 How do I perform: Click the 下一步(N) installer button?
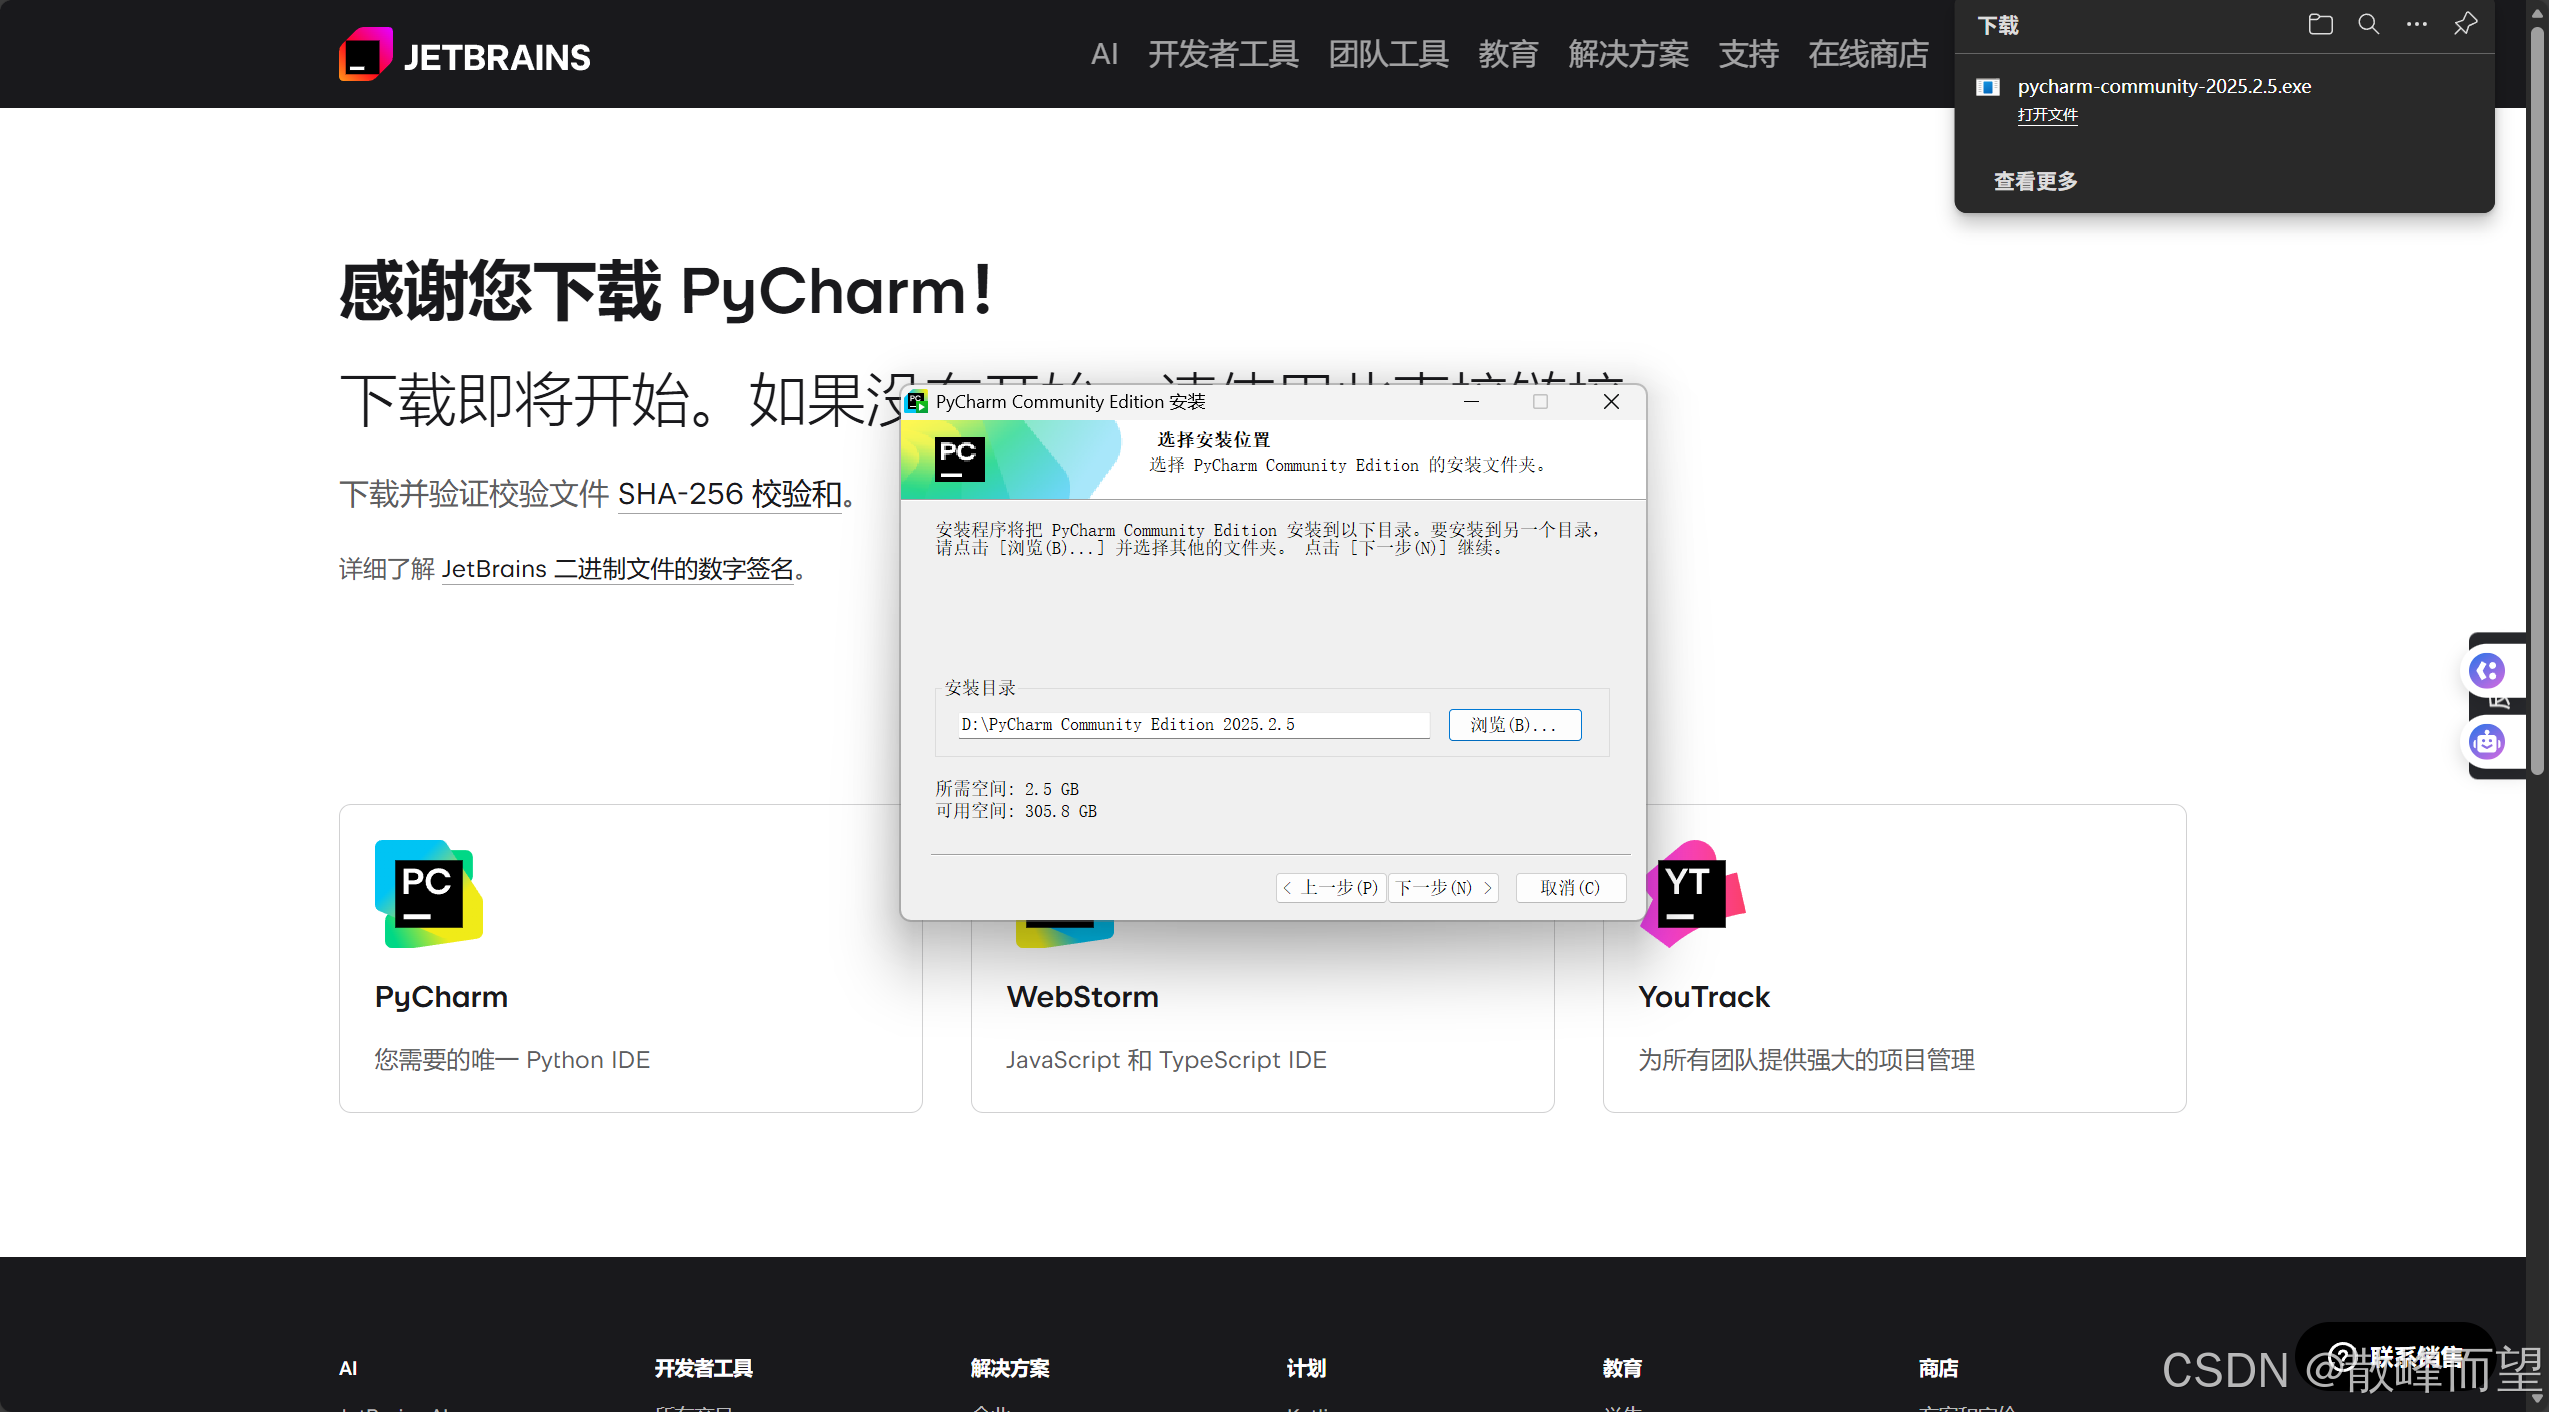pos(1442,888)
